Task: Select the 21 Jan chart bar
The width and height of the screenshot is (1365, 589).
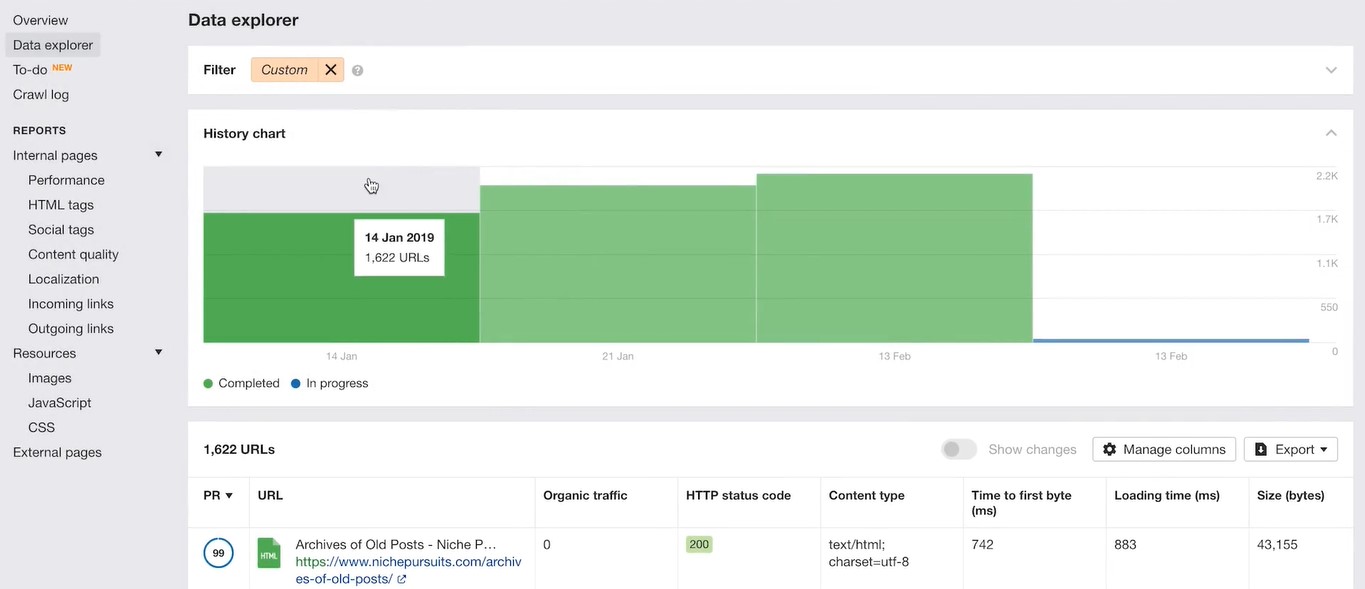Action: pos(617,264)
